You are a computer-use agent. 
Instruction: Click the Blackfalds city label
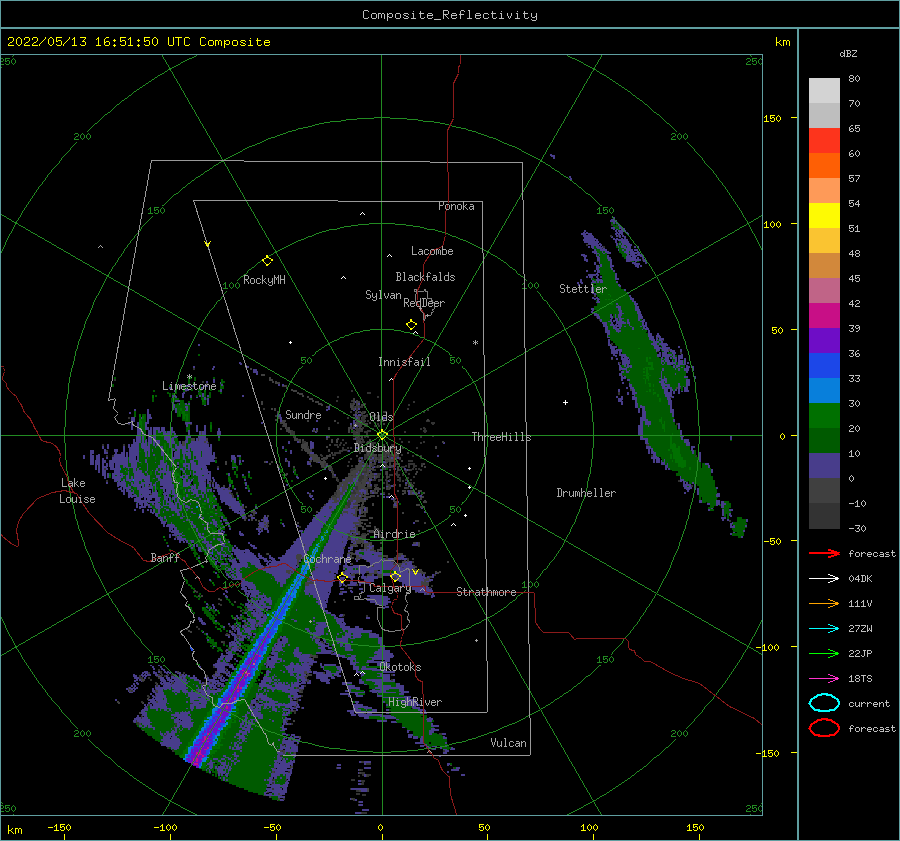click(x=425, y=277)
